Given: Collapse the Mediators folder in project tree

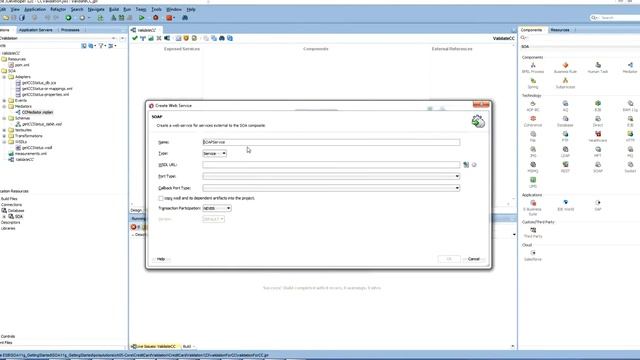Looking at the screenshot, I should click(x=4, y=106).
